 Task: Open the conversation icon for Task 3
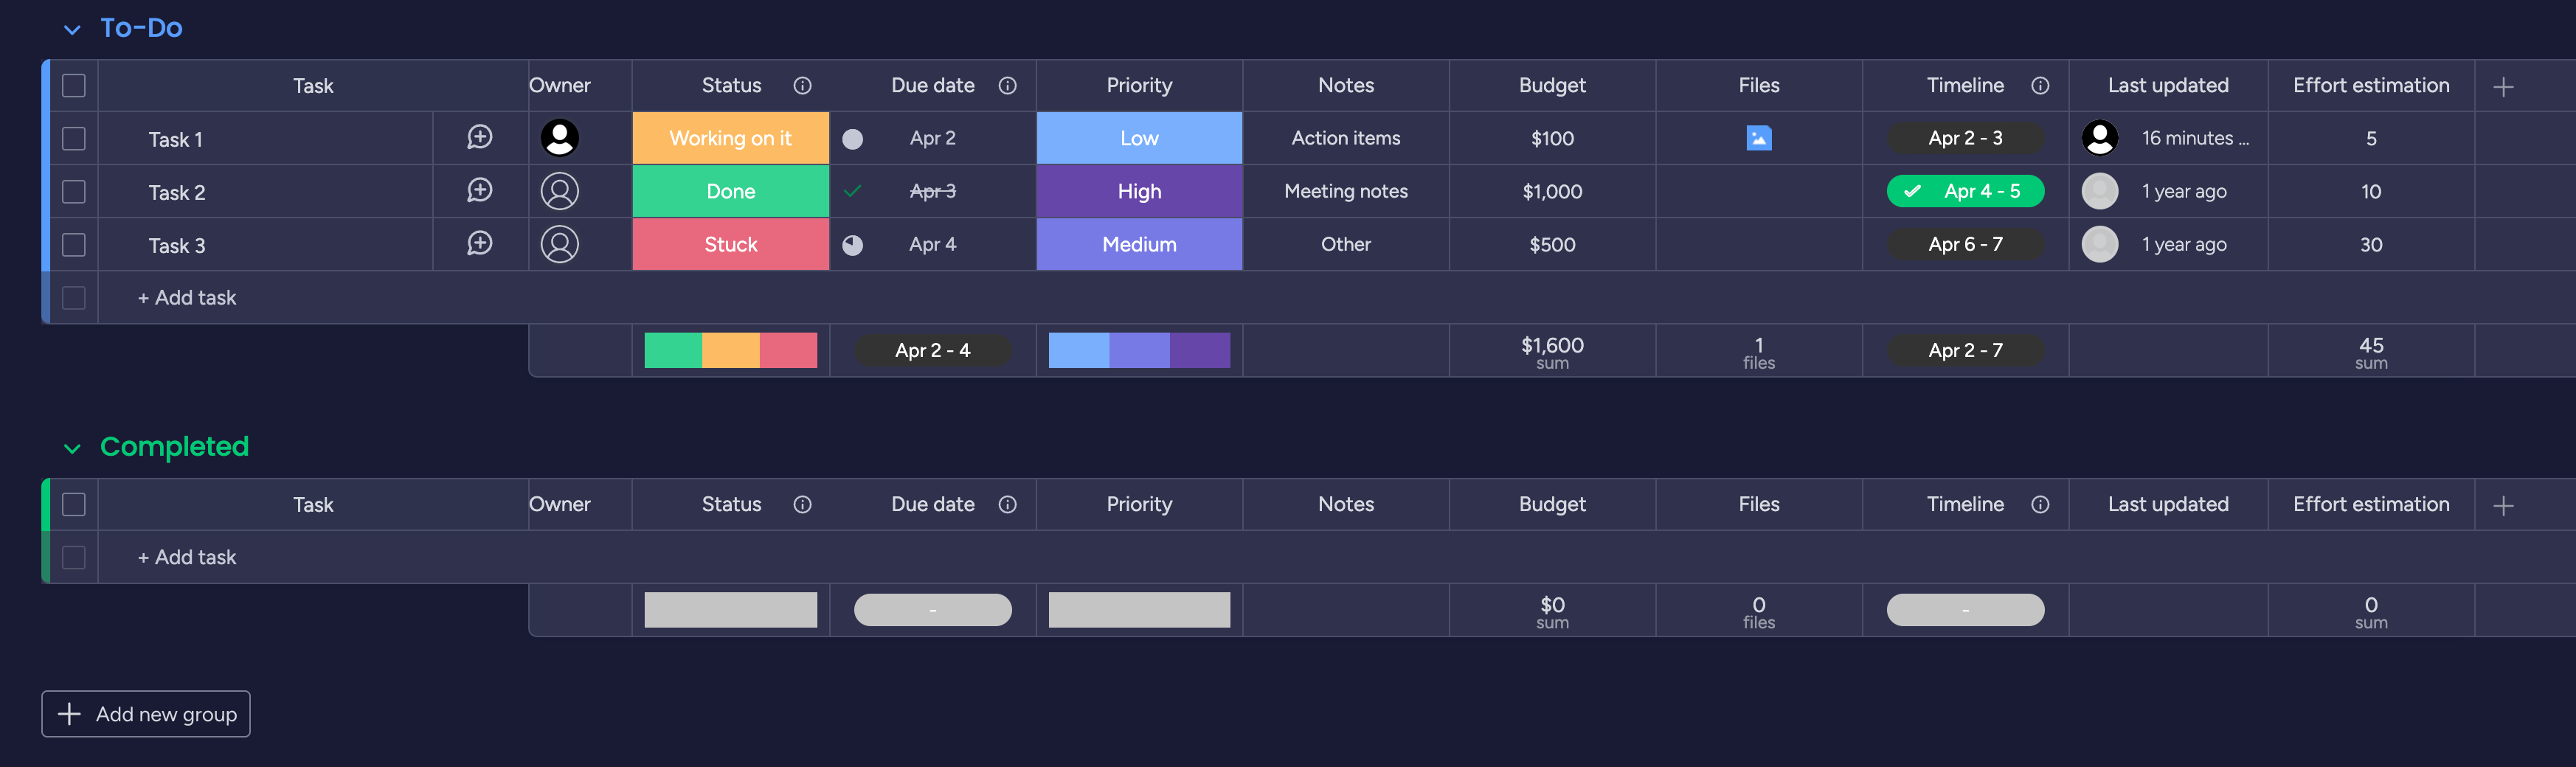(480, 243)
